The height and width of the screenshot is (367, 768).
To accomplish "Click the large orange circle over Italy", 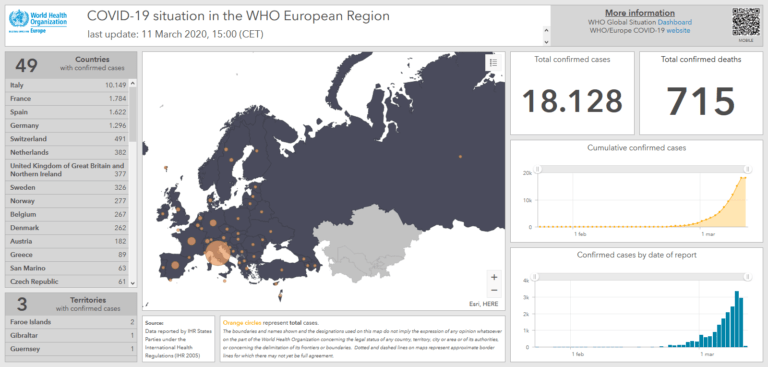I will (217, 252).
